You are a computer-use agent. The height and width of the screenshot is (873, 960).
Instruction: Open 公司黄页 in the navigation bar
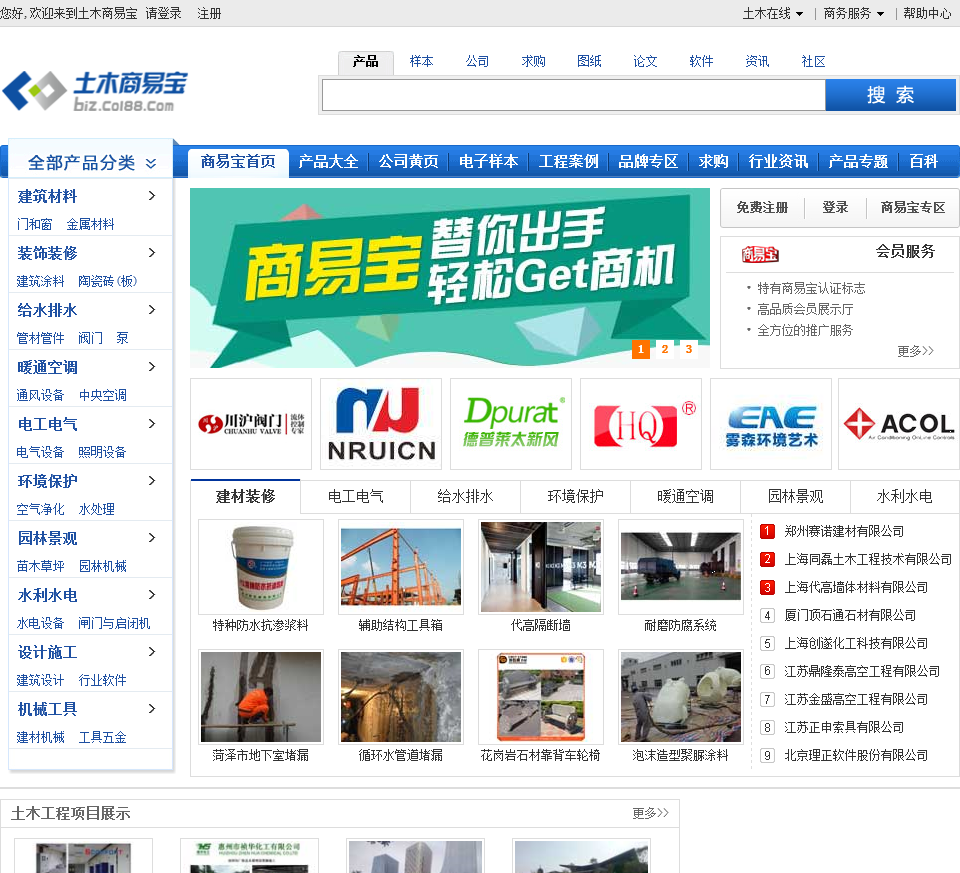pyautogui.click(x=408, y=162)
